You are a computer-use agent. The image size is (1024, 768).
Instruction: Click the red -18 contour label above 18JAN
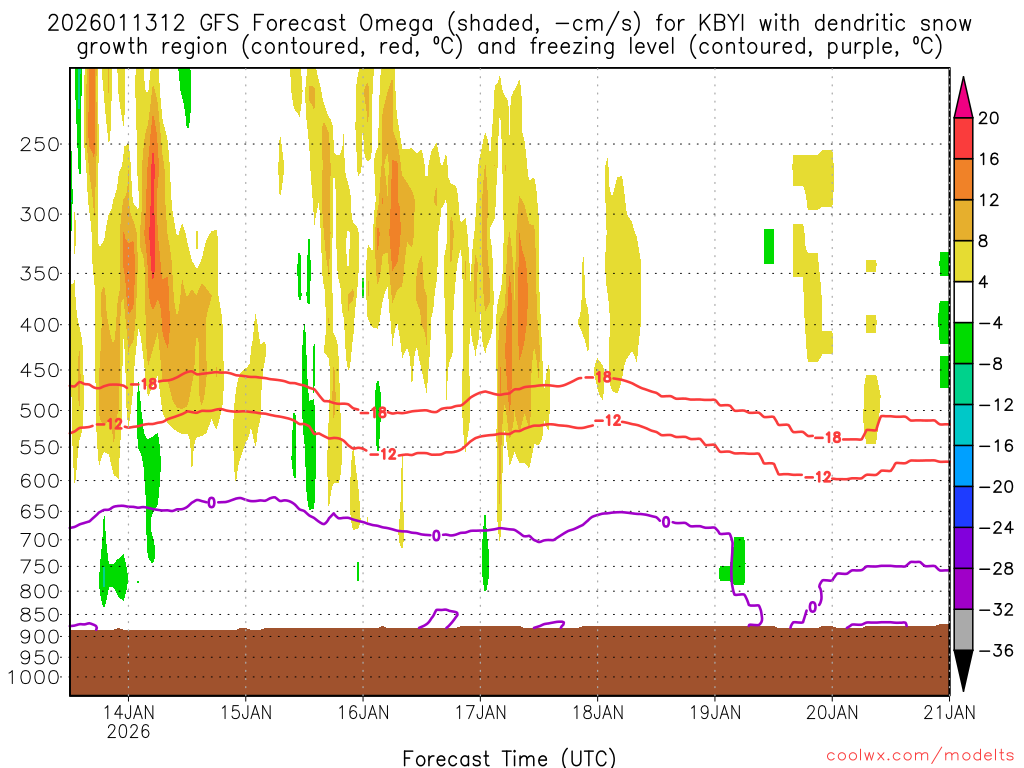click(598, 377)
